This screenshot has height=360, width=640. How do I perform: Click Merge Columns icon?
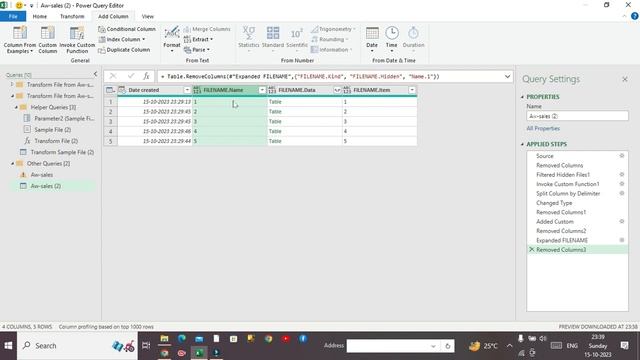pyautogui.click(x=187, y=29)
